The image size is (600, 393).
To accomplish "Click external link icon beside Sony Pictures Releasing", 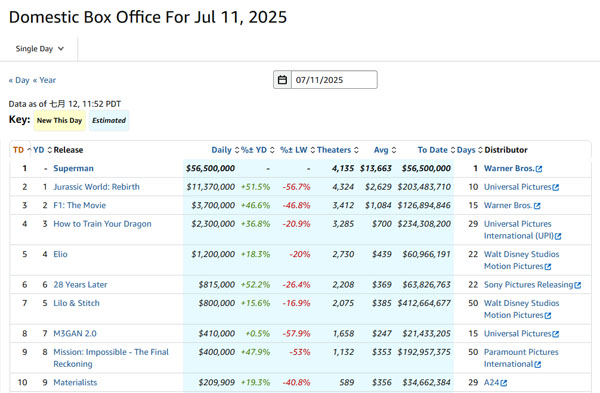I will (577, 285).
